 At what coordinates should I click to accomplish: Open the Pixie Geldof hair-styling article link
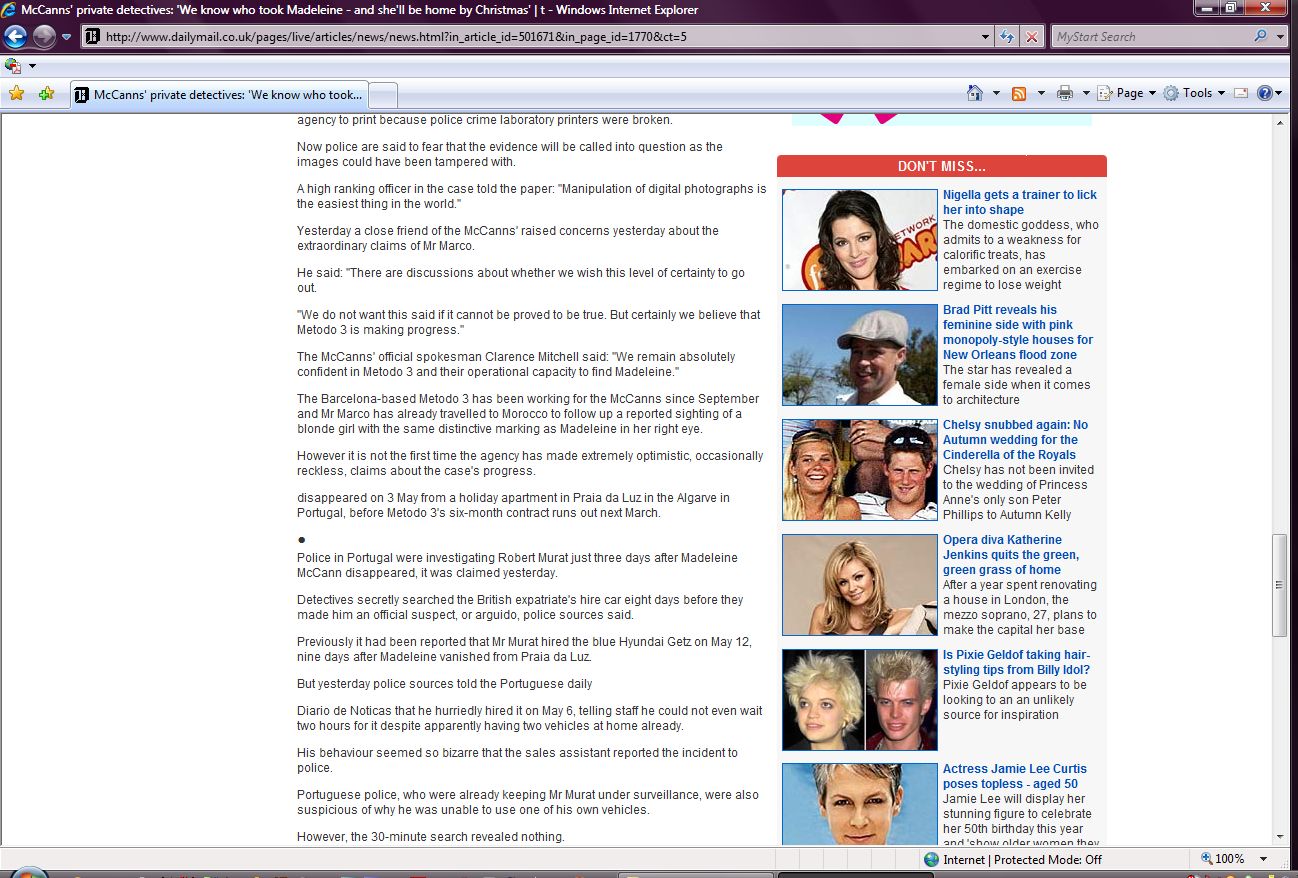coord(1016,662)
